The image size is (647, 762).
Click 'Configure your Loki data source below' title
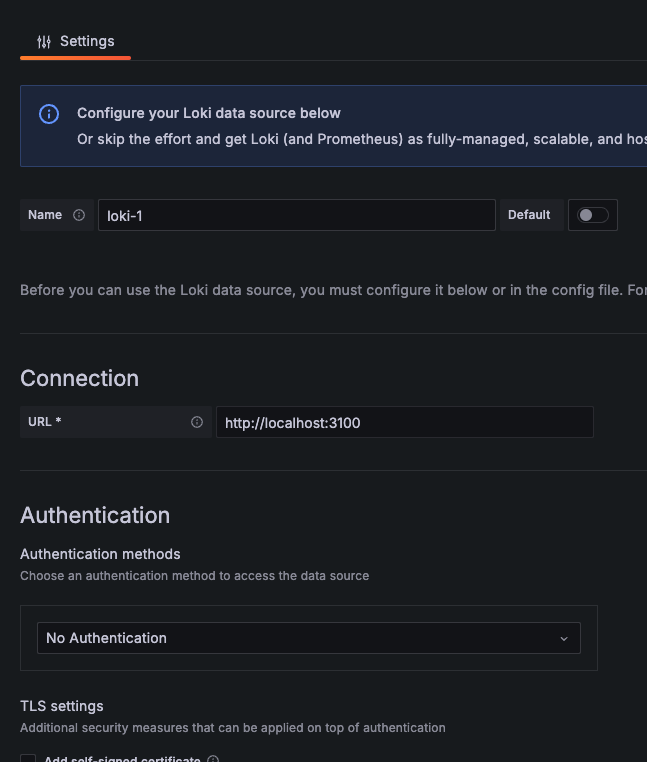pyautogui.click(x=209, y=113)
